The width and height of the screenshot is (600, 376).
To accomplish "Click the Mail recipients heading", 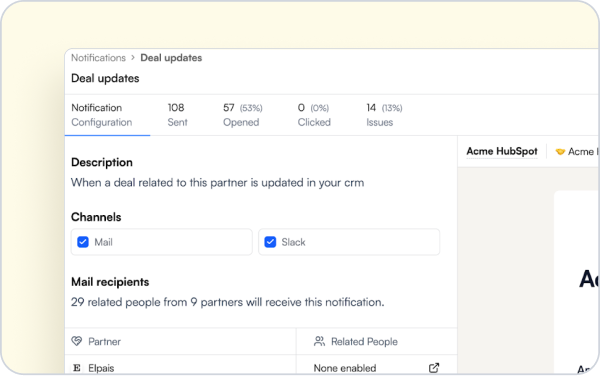I will (110, 282).
